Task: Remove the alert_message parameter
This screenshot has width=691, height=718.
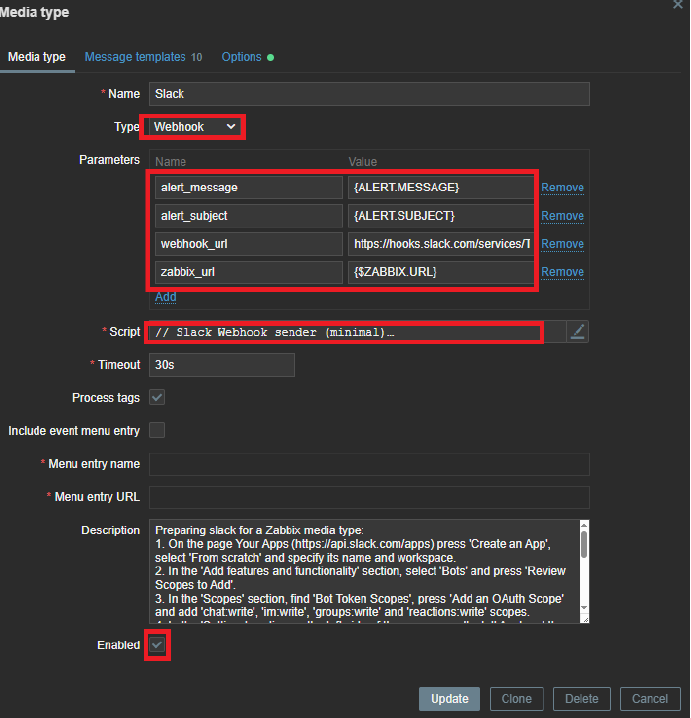Action: click(x=562, y=187)
